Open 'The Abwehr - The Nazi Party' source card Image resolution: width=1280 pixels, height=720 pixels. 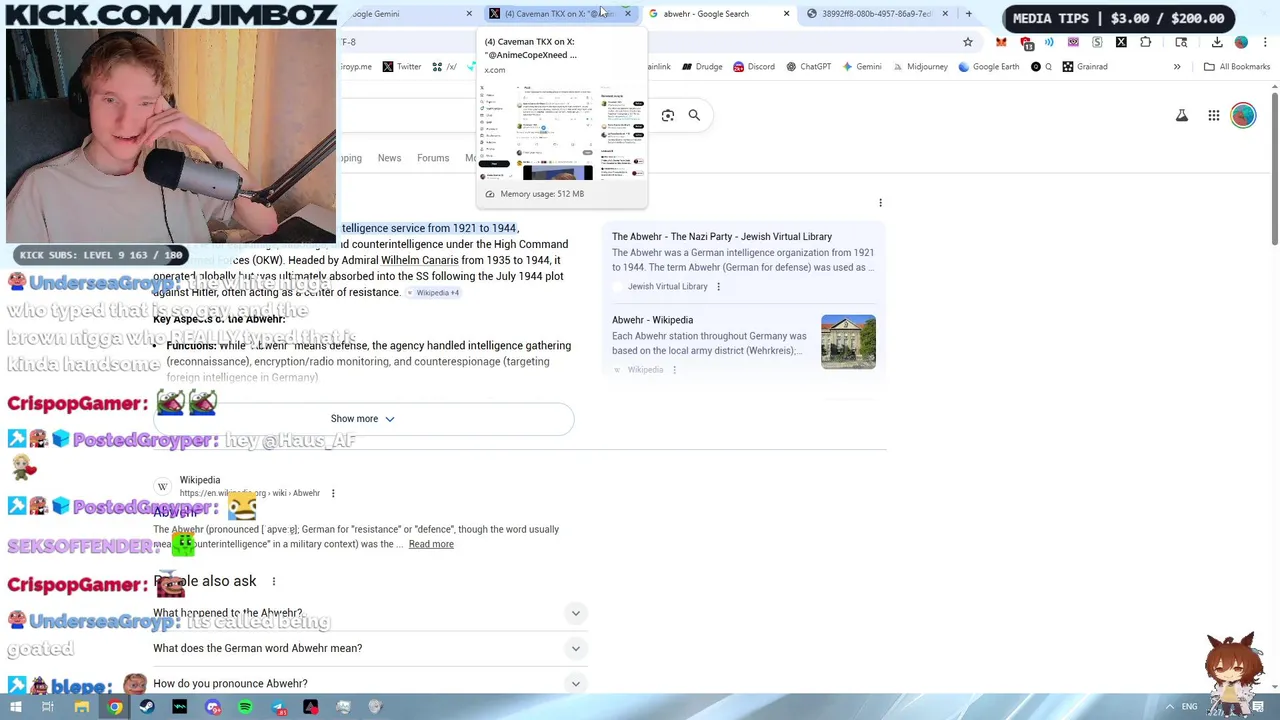click(x=743, y=261)
